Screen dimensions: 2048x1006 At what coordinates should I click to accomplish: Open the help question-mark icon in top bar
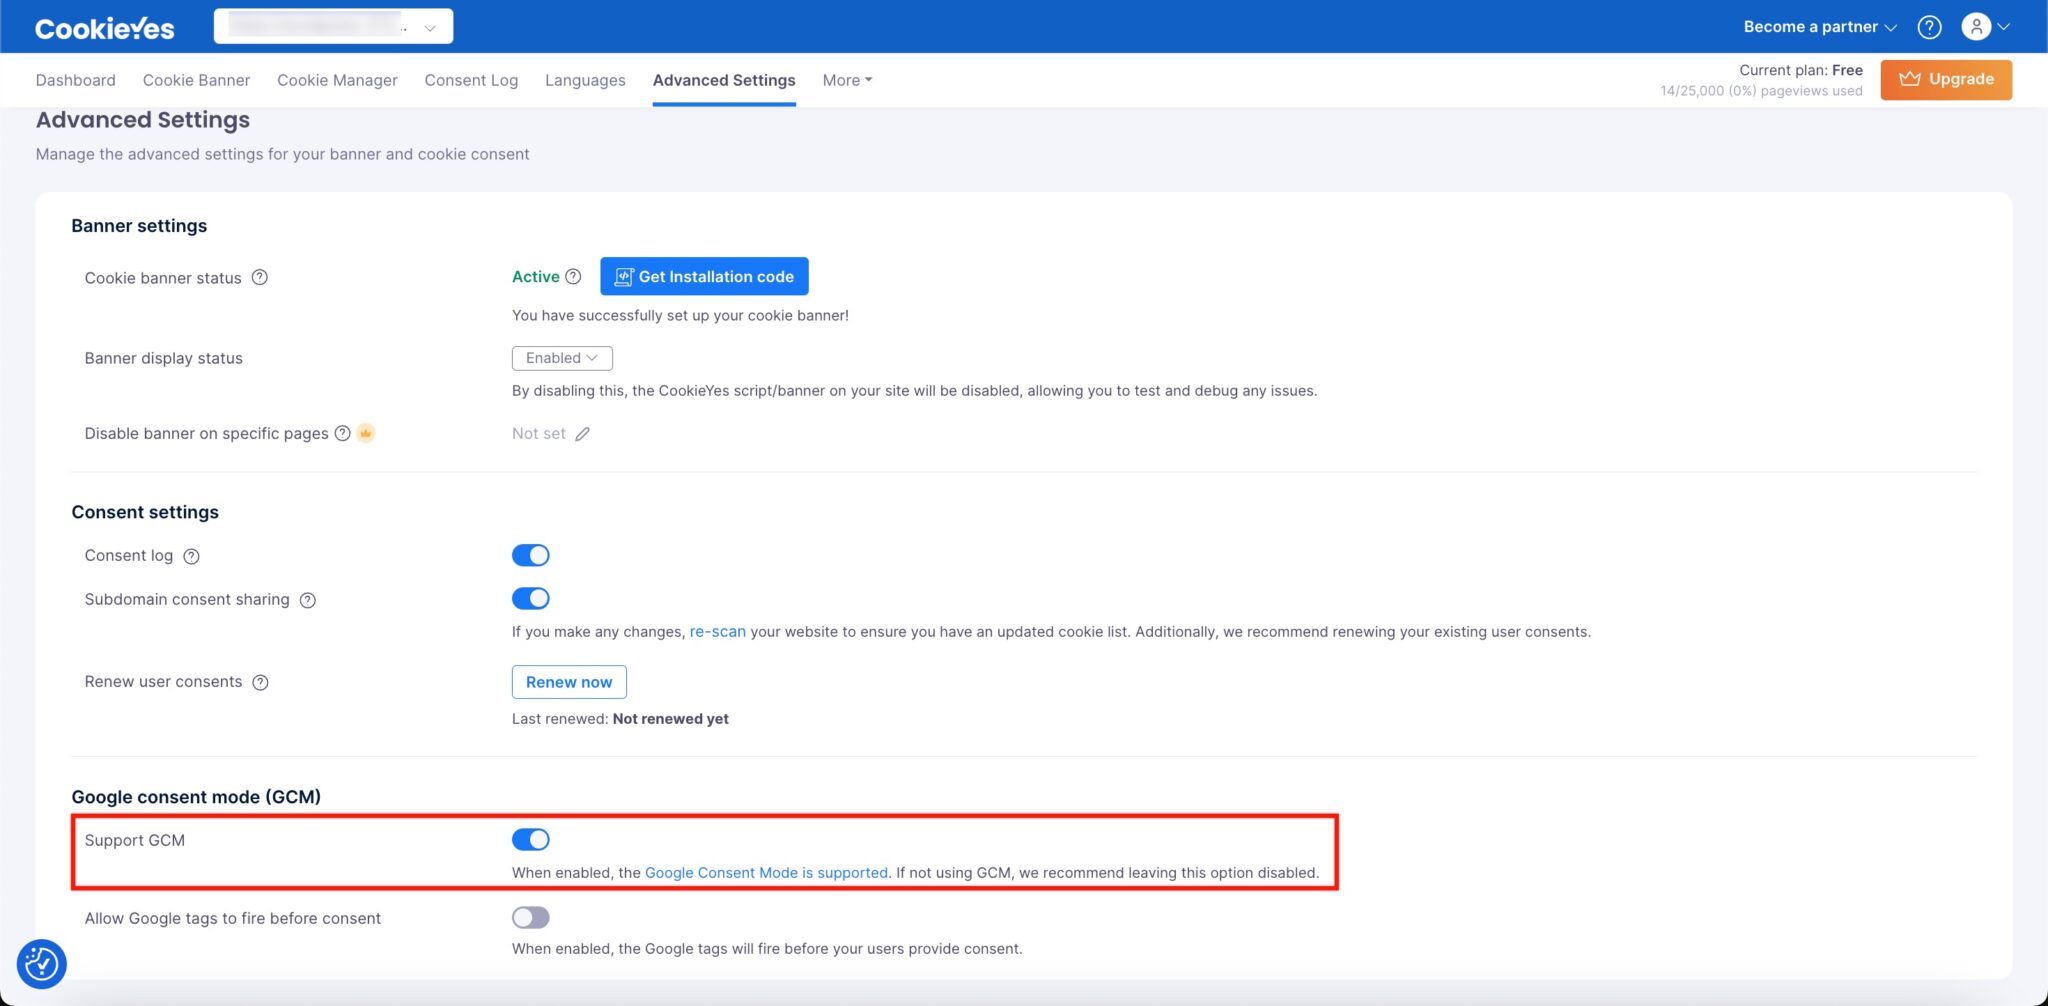[1929, 27]
